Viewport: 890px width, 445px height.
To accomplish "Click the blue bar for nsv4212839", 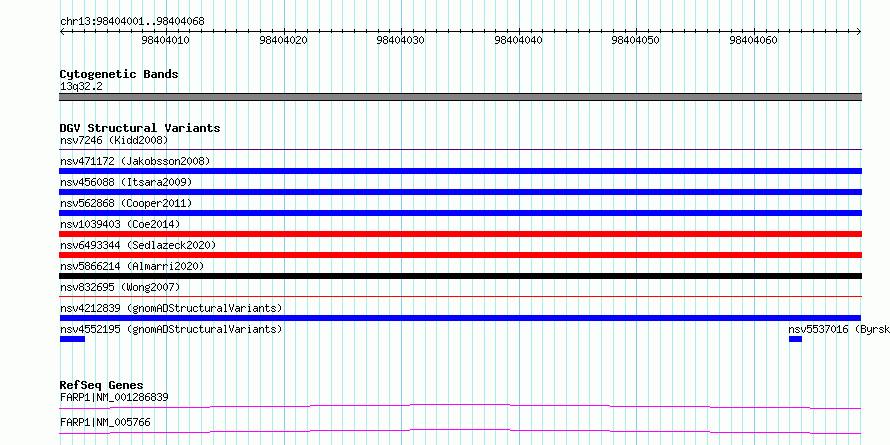I will point(460,318).
